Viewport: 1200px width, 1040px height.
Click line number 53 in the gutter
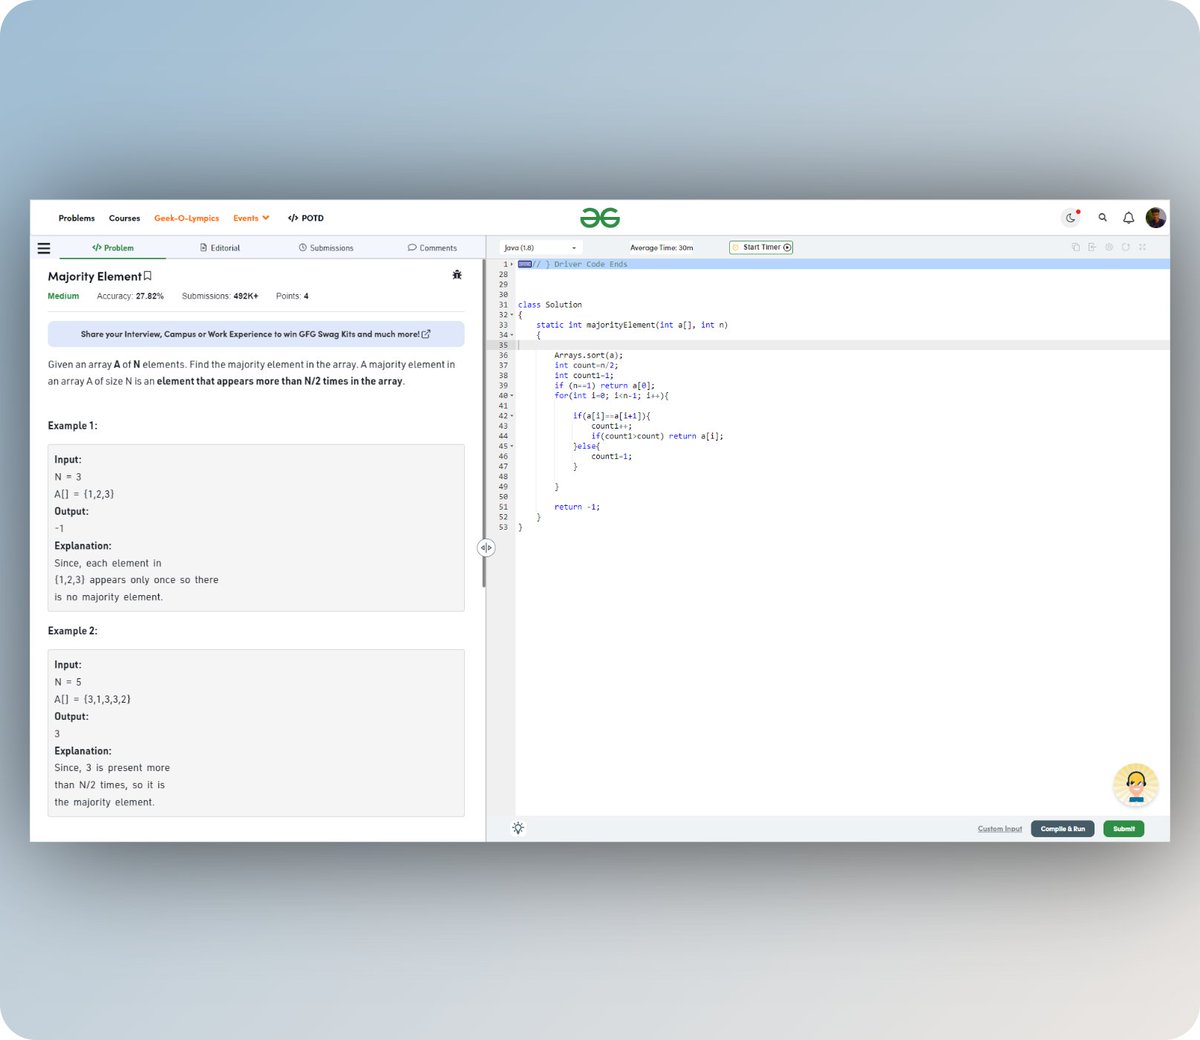pos(503,527)
